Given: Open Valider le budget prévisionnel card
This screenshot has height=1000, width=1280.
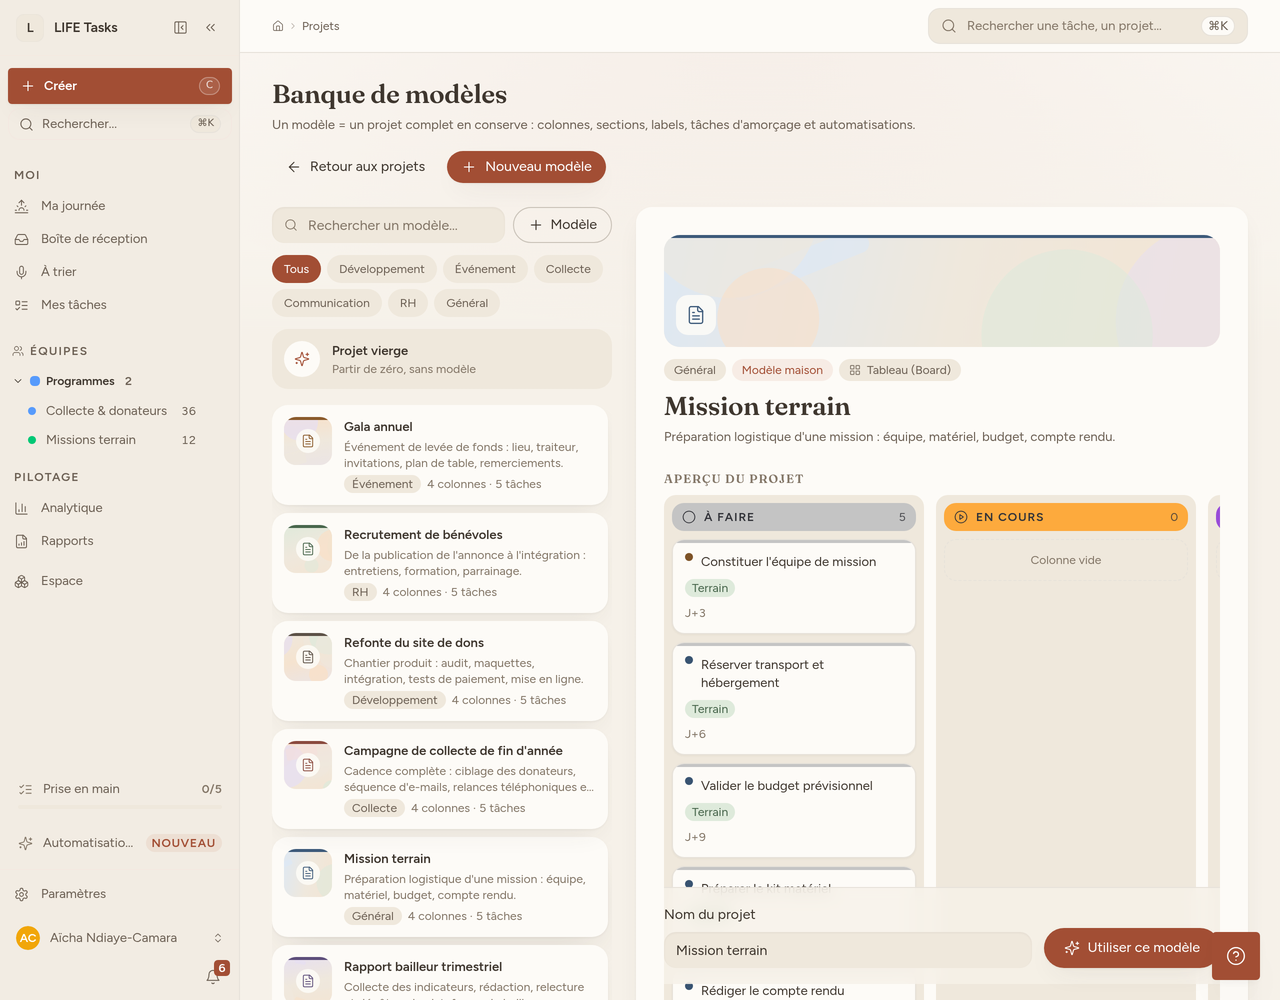Looking at the screenshot, I should click(794, 811).
